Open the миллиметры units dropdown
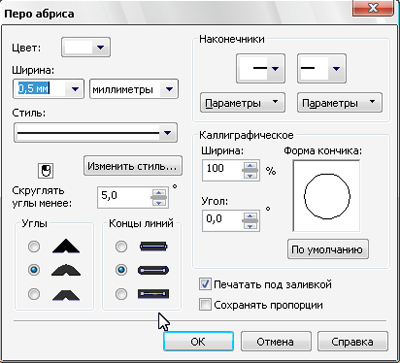Screen dimensions: 400x363 [x=134, y=89]
